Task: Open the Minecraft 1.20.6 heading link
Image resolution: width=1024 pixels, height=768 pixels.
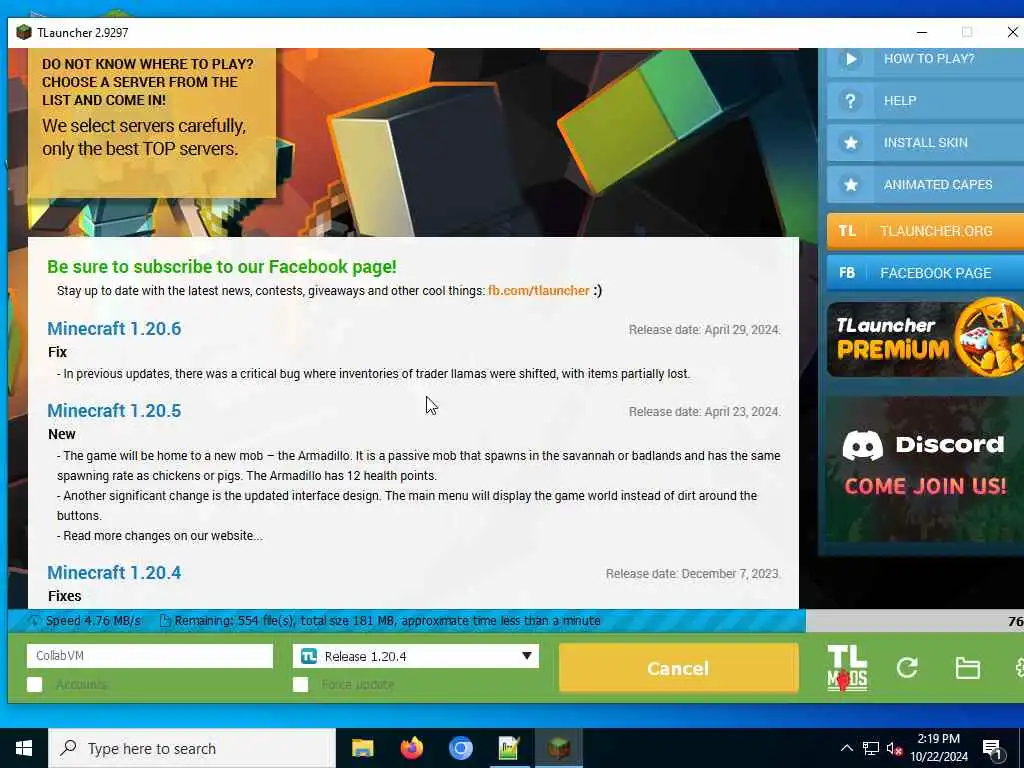Action: click(x=114, y=328)
